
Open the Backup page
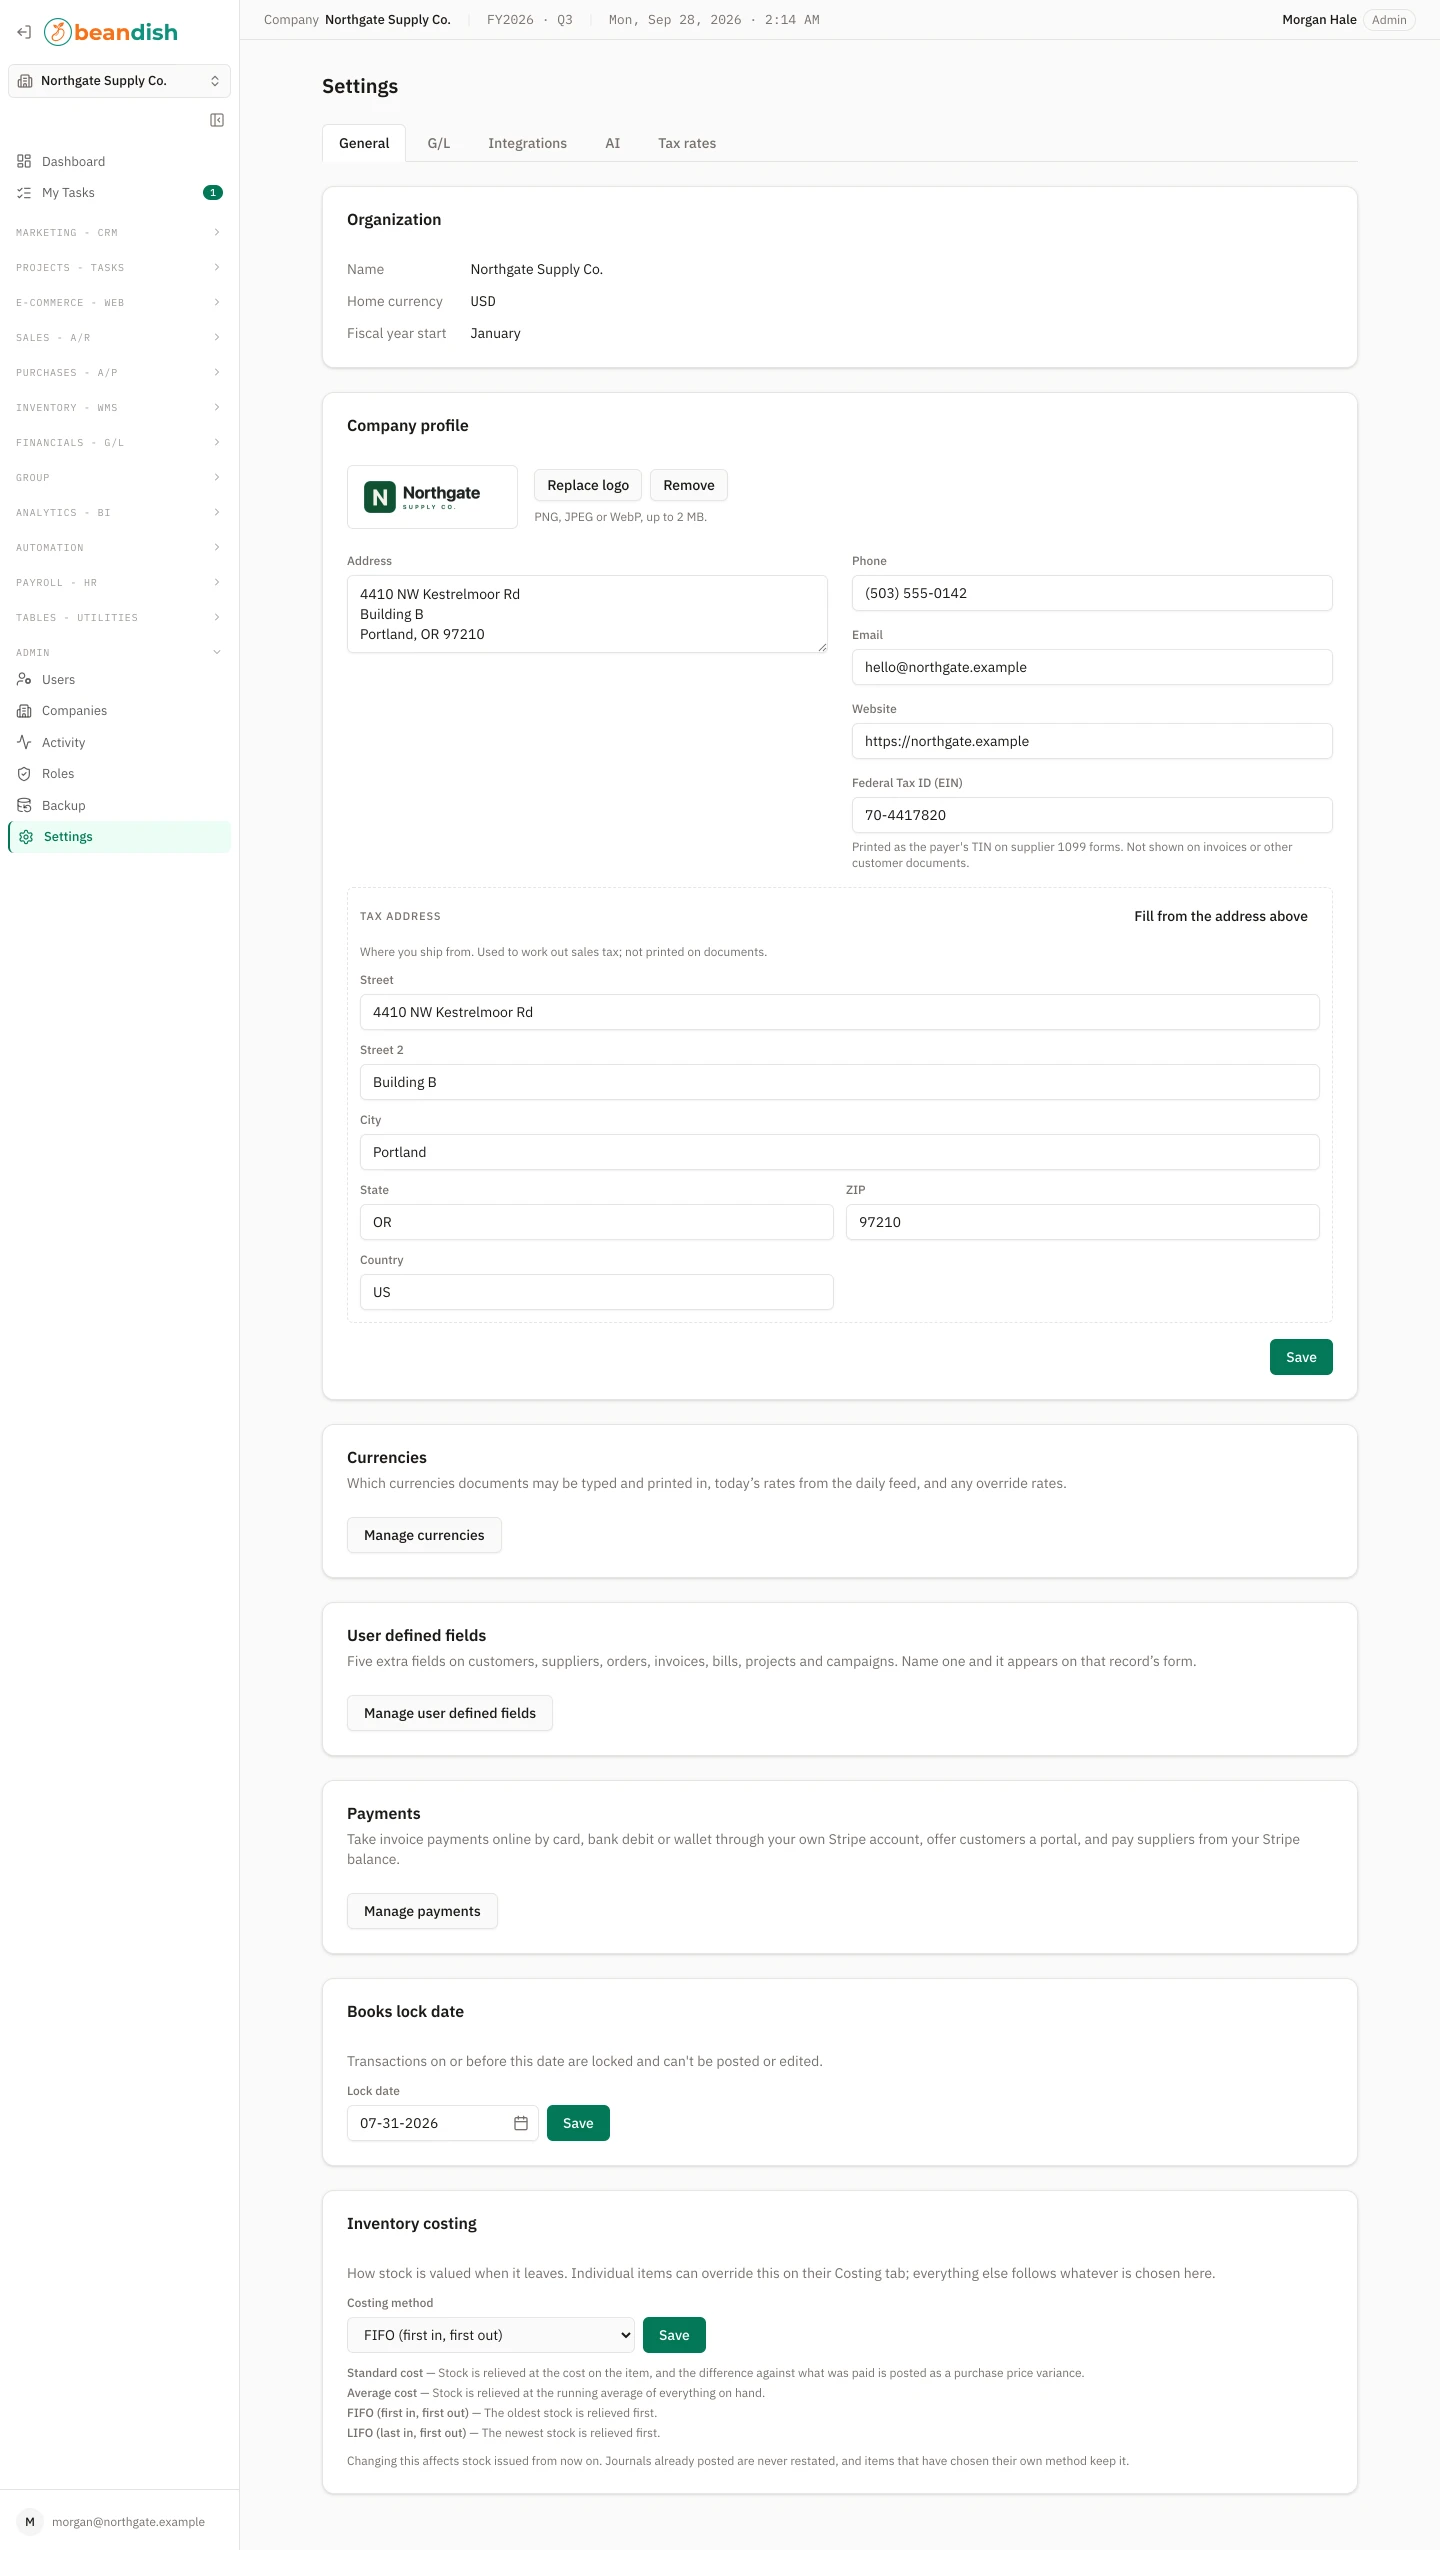click(119, 806)
